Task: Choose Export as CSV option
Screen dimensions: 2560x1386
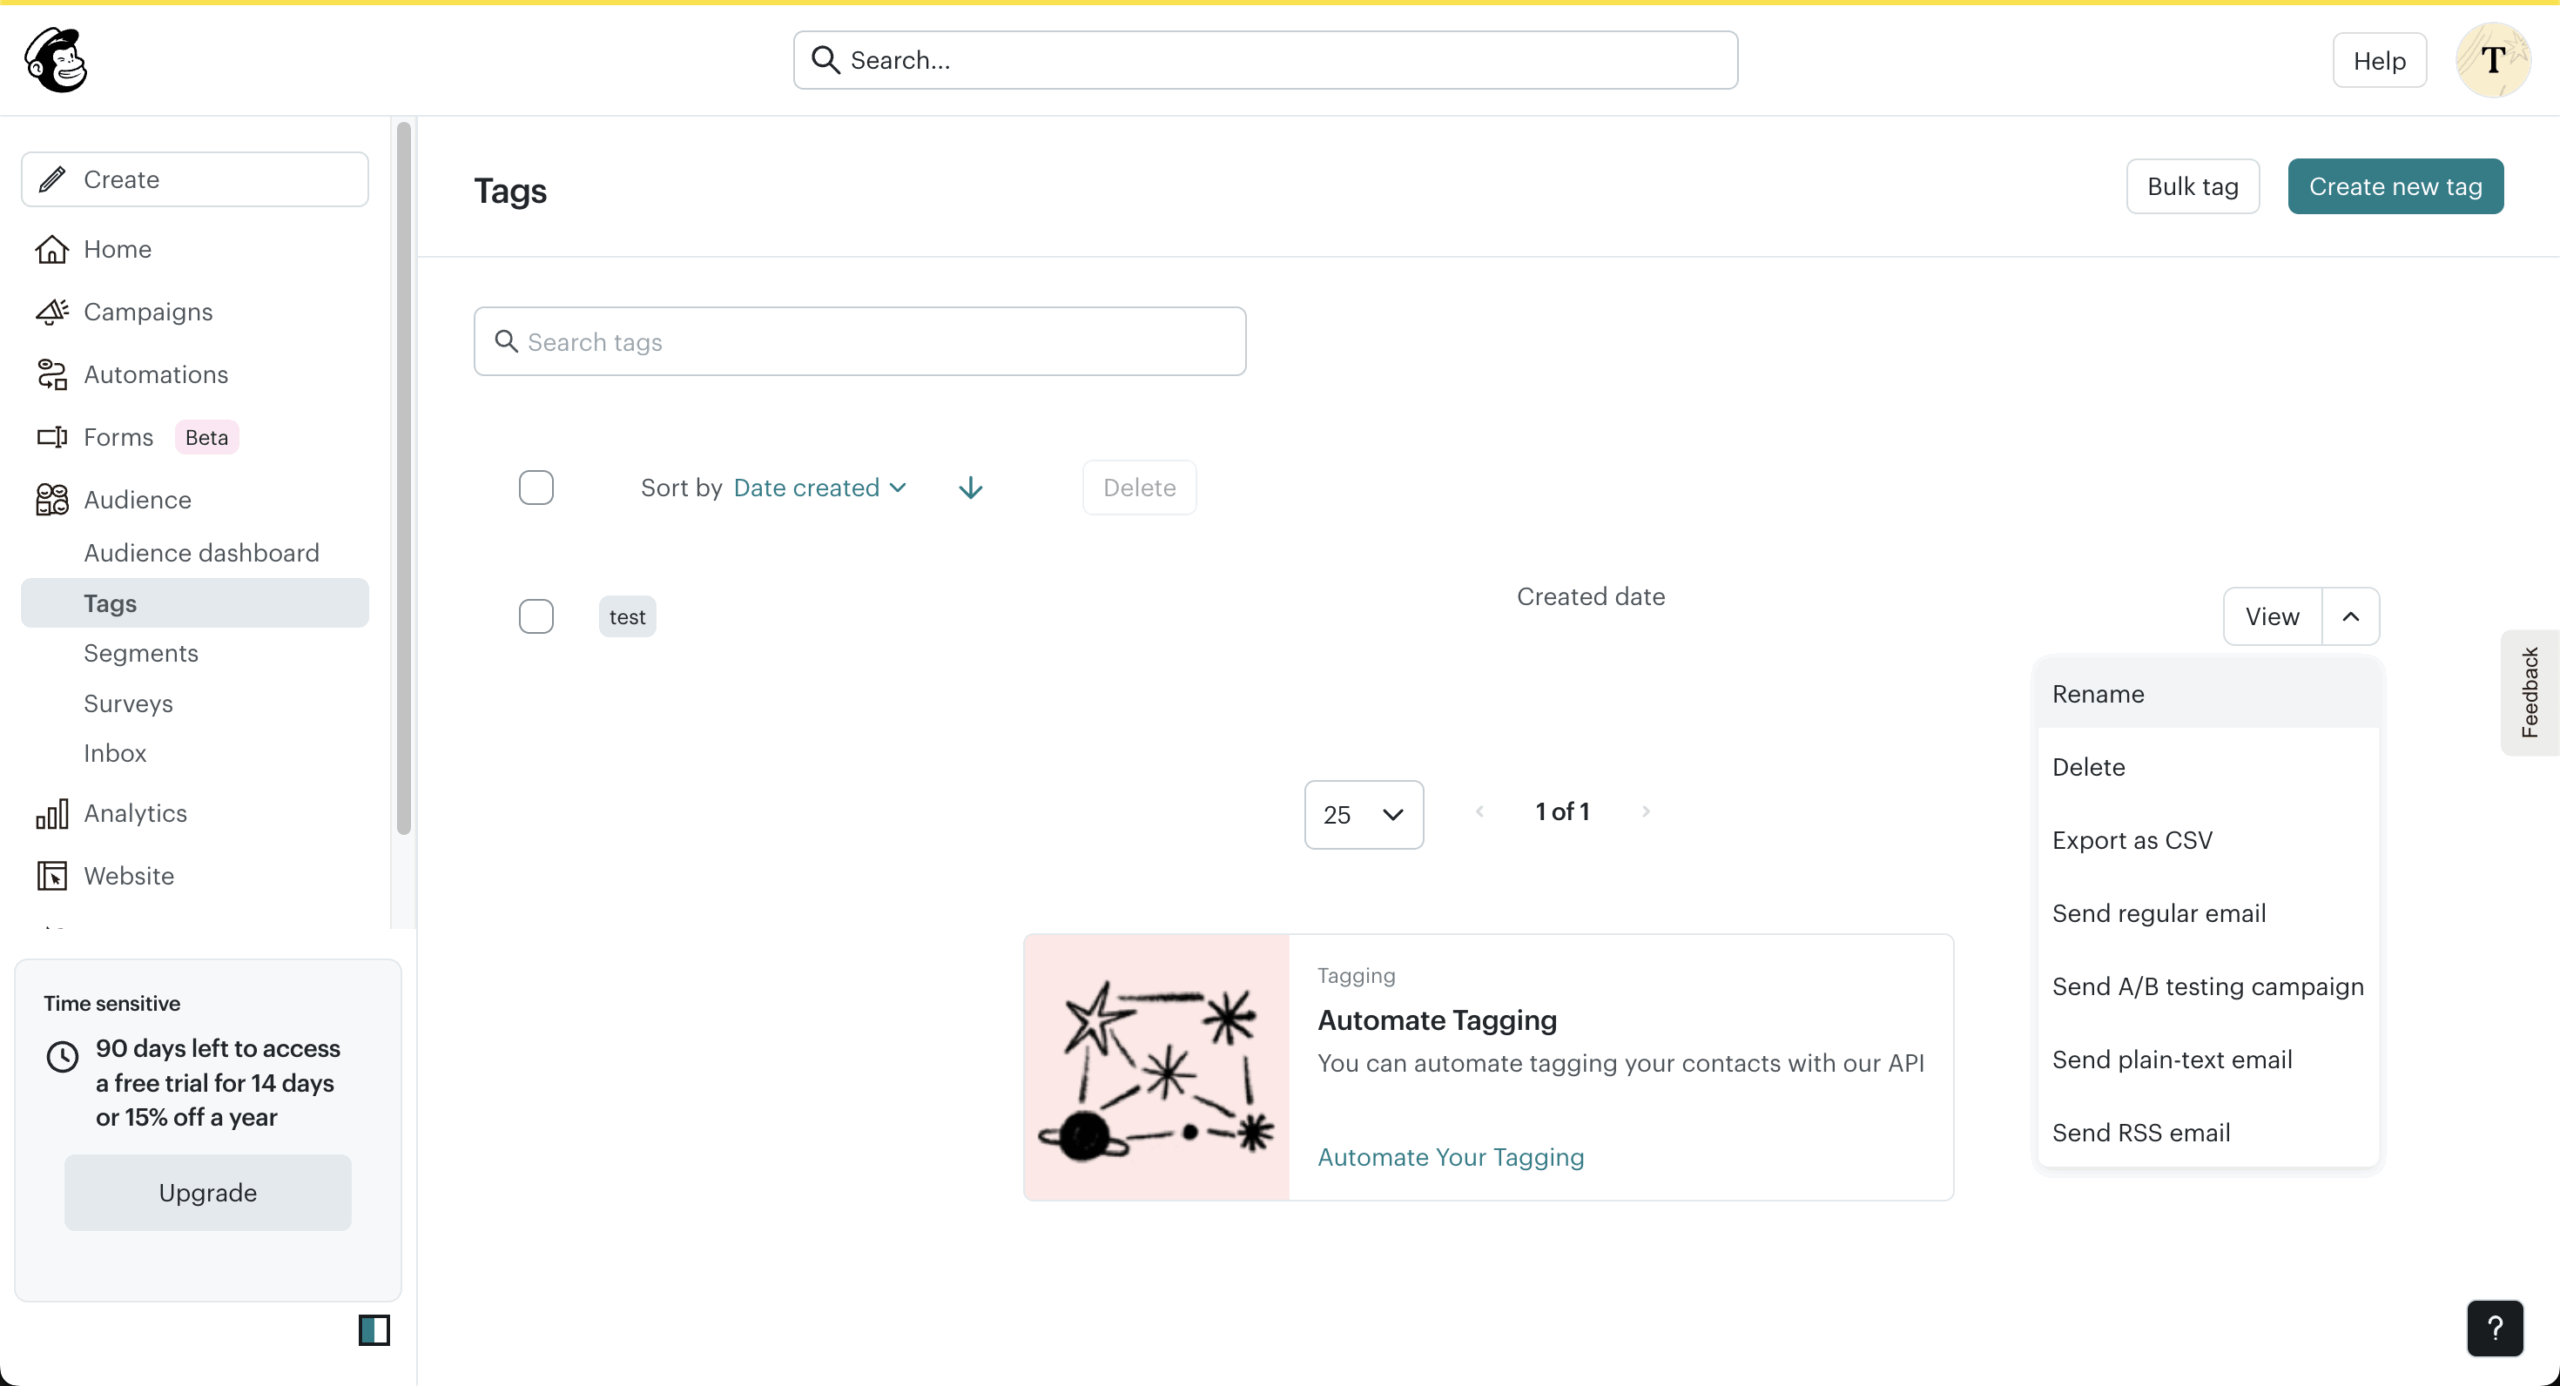Action: click(2208, 840)
